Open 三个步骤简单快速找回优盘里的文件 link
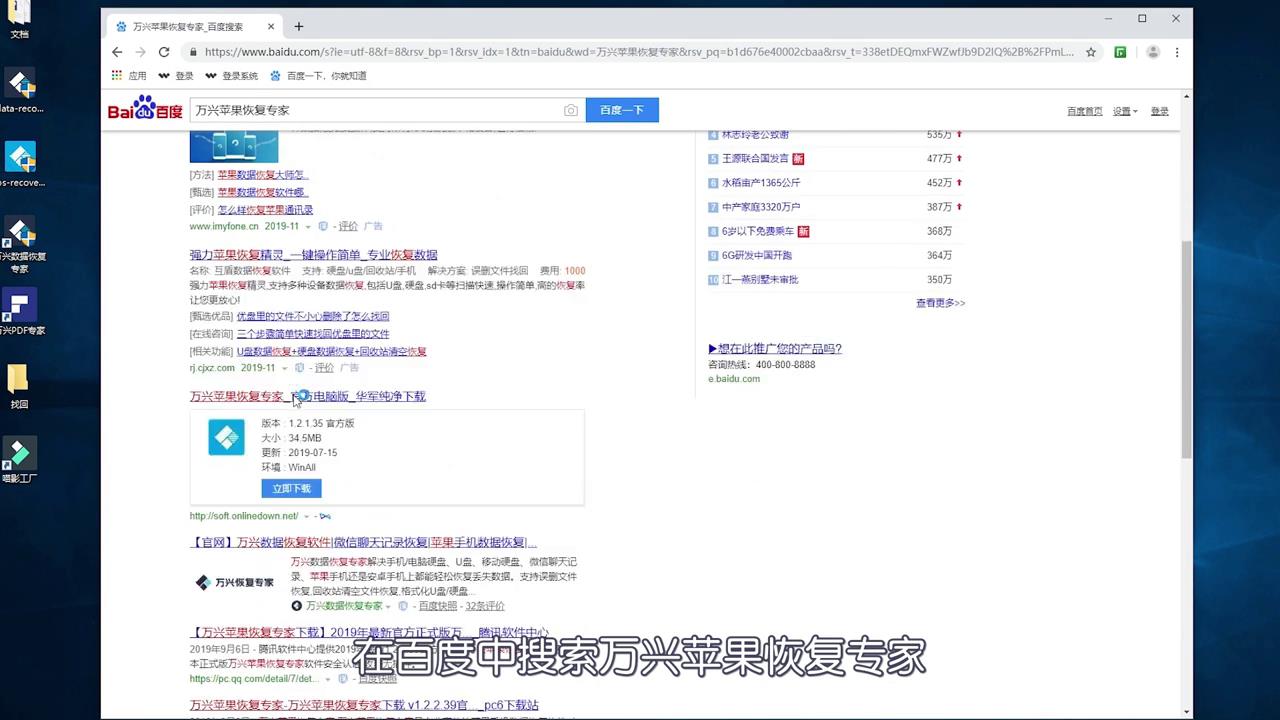 tap(313, 334)
